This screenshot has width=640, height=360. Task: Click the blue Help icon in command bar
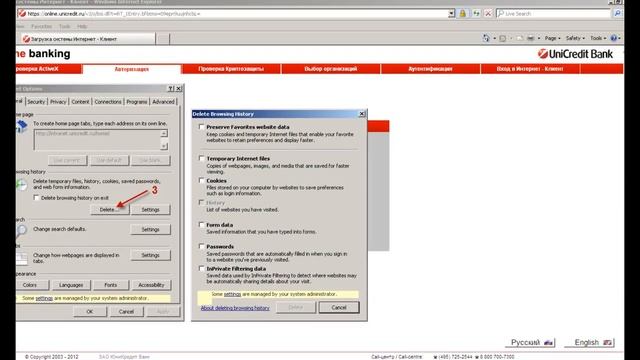613,38
